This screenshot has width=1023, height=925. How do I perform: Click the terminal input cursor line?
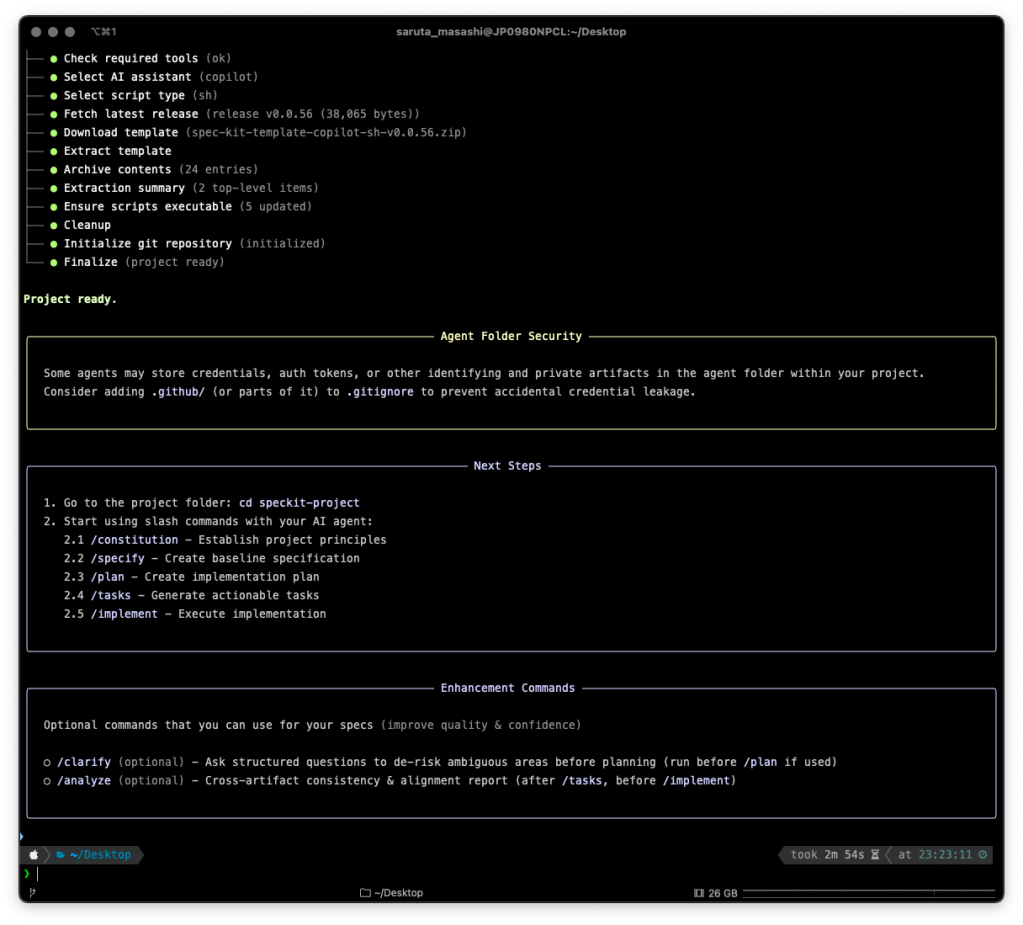click(x=38, y=873)
